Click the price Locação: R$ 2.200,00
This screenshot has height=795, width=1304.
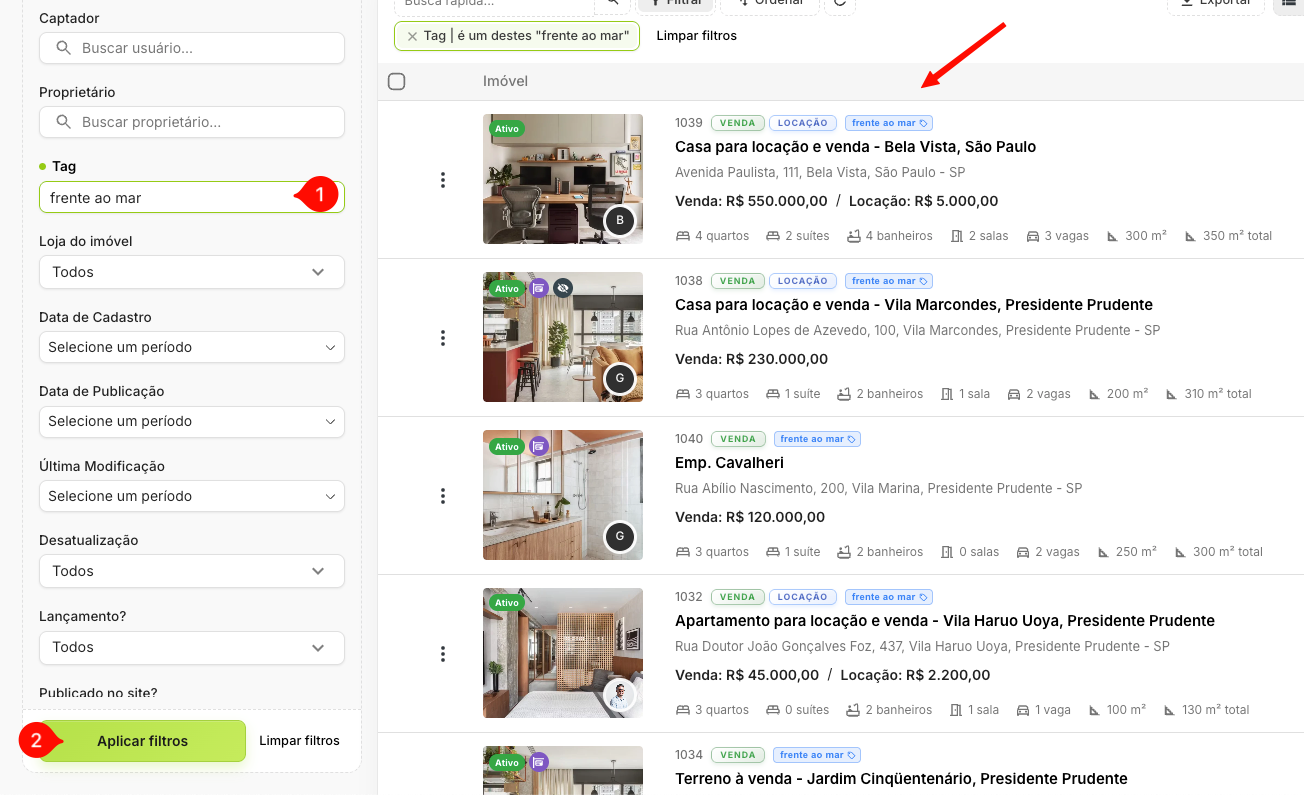pyautogui.click(x=915, y=675)
